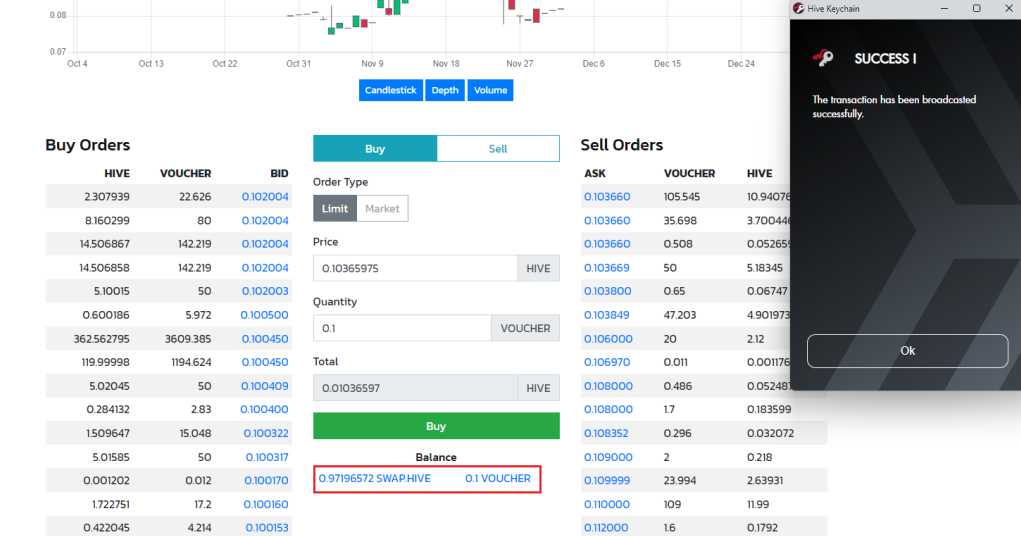The width and height of the screenshot is (1021, 536).
Task: Click the 105.545 VOUCHER sell order cell
Action: (682, 197)
